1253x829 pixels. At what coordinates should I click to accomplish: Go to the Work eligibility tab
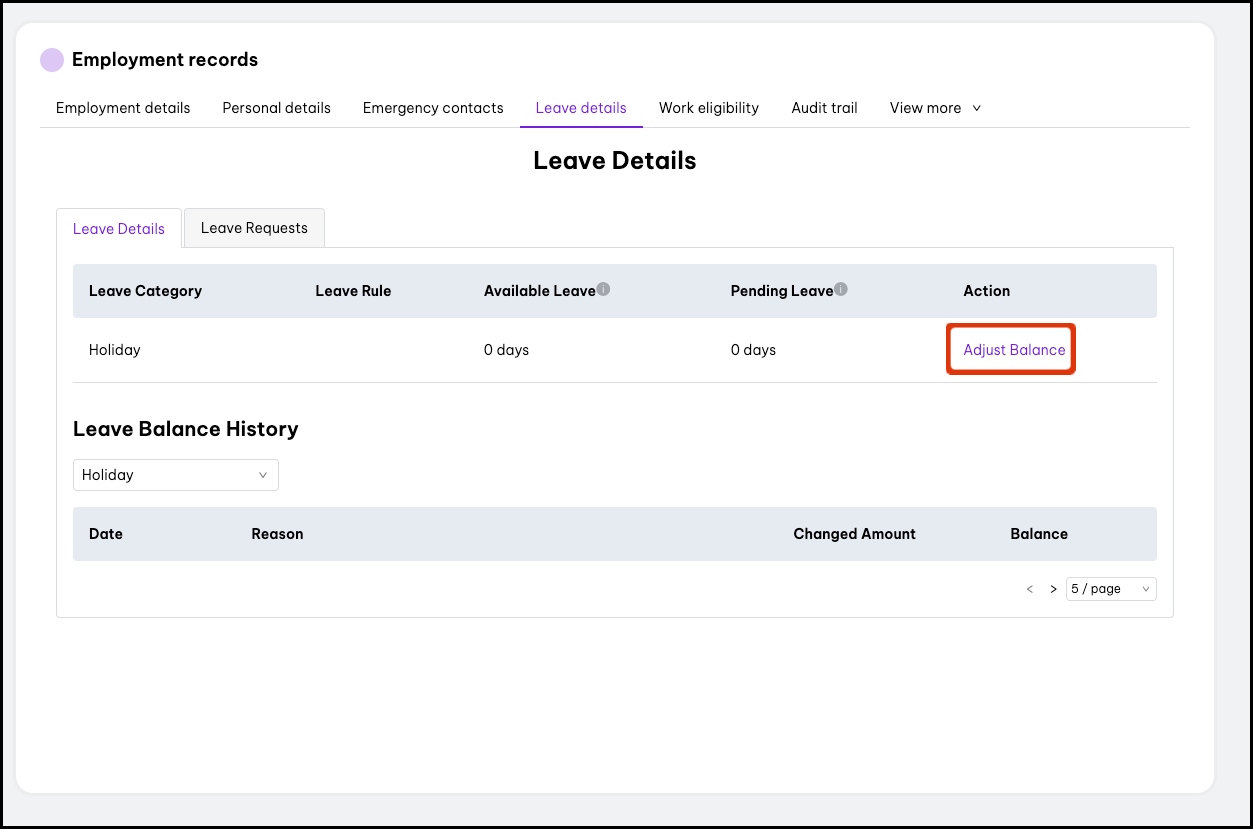coord(708,108)
